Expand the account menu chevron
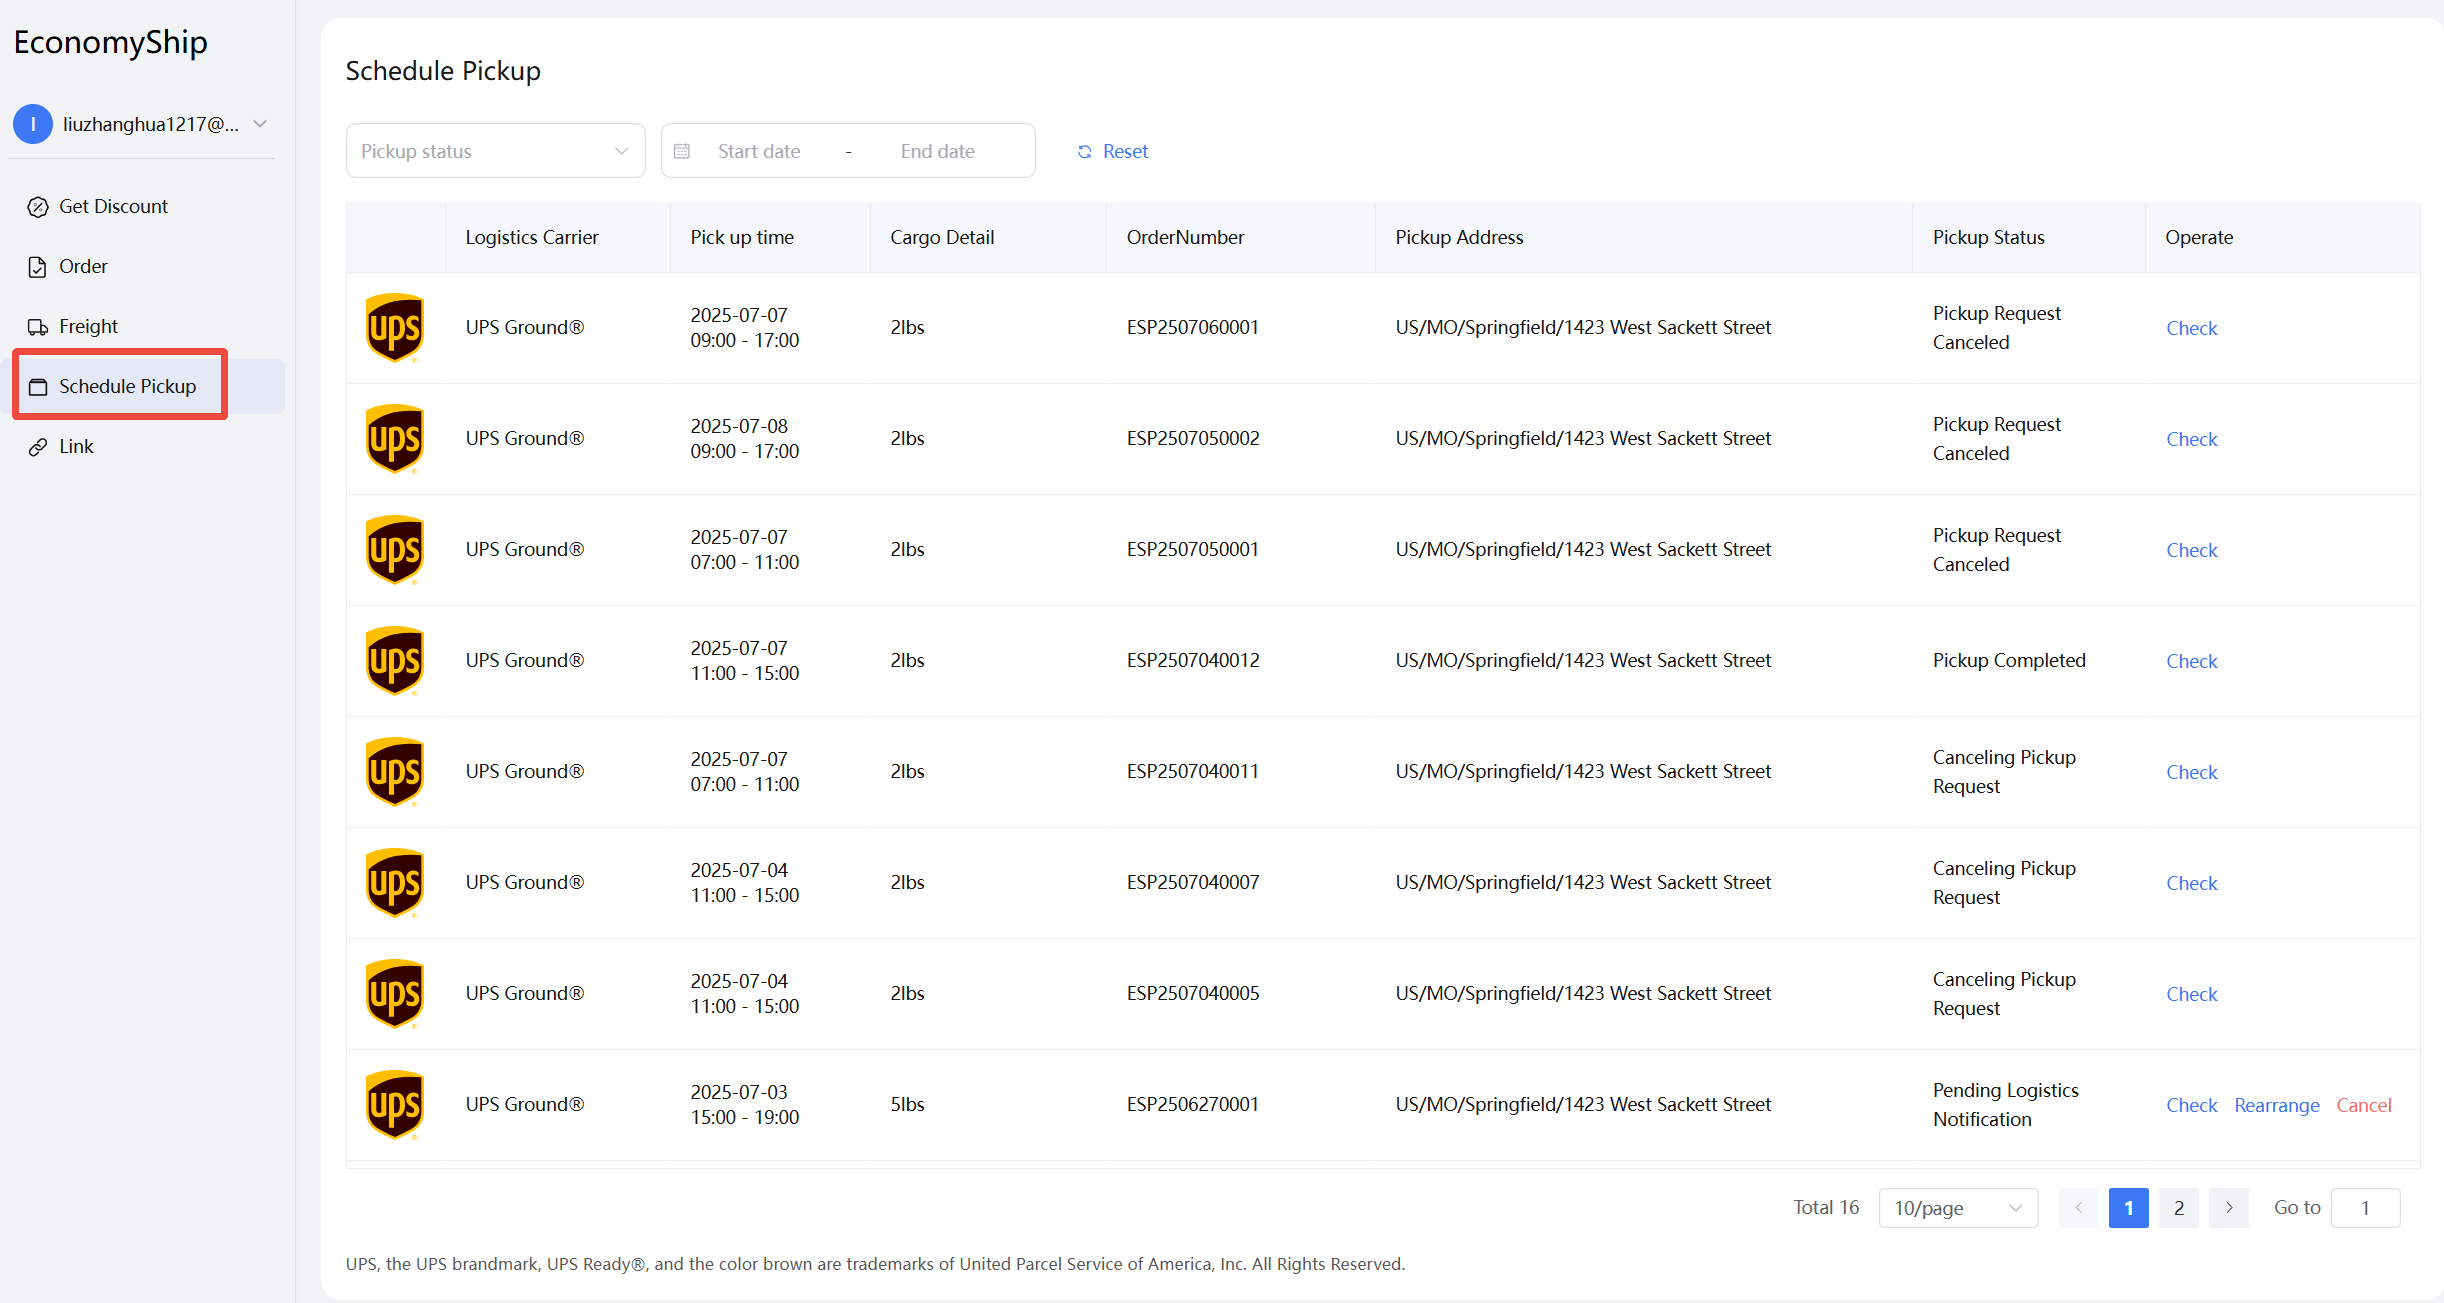This screenshot has width=2444, height=1303. [x=260, y=124]
